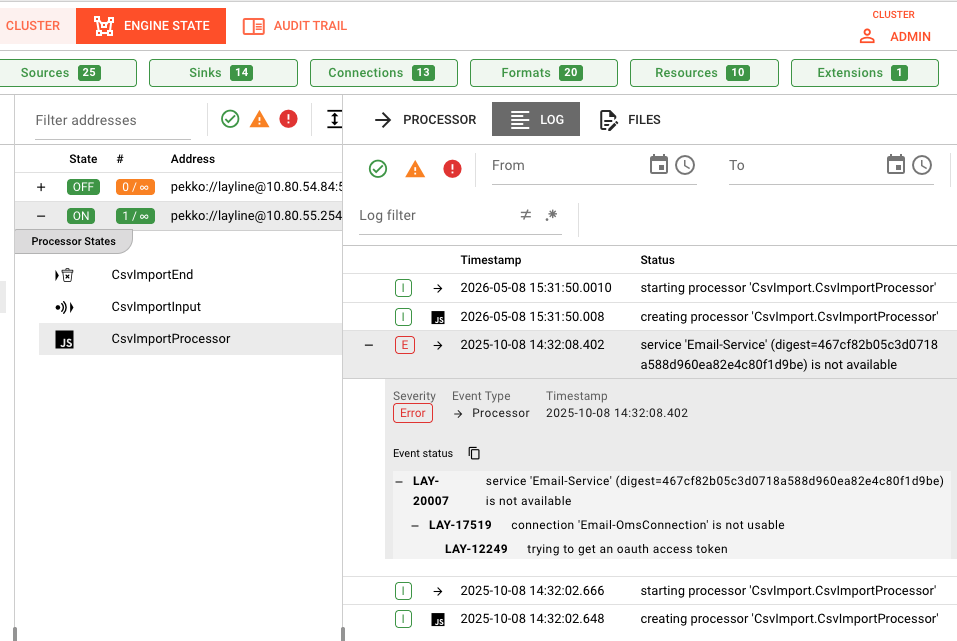Viewport: 957px width, 641px height.
Task: Click the expand-all rows icon in address toolbar
Action: click(334, 118)
